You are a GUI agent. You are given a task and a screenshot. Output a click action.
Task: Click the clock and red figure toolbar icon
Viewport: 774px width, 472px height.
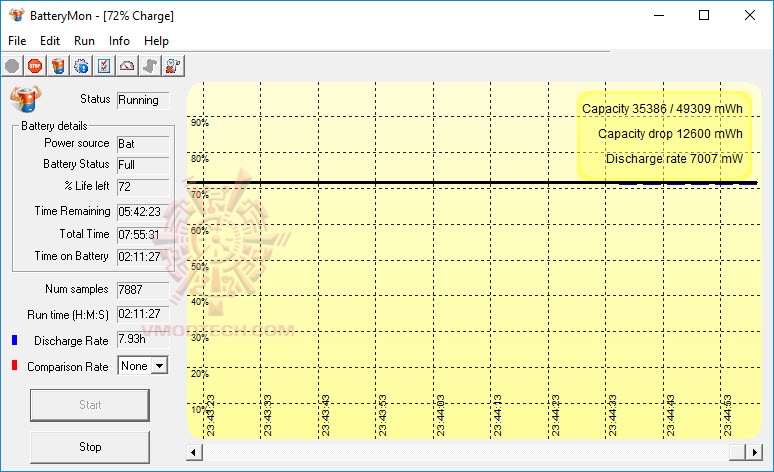(x=173, y=66)
